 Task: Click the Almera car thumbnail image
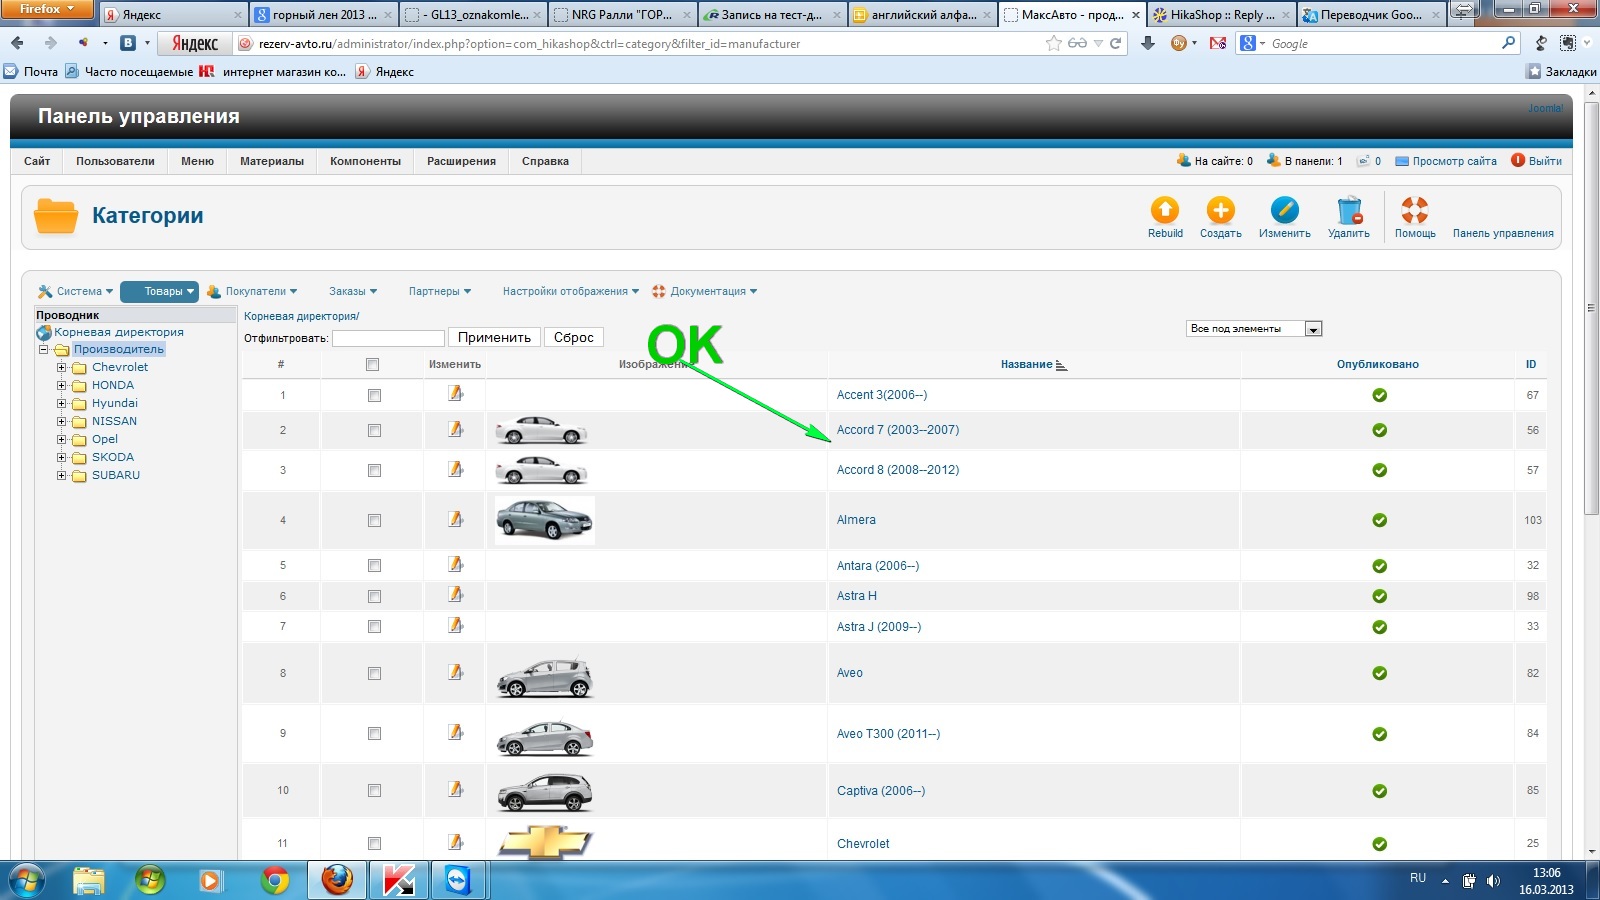(545, 520)
